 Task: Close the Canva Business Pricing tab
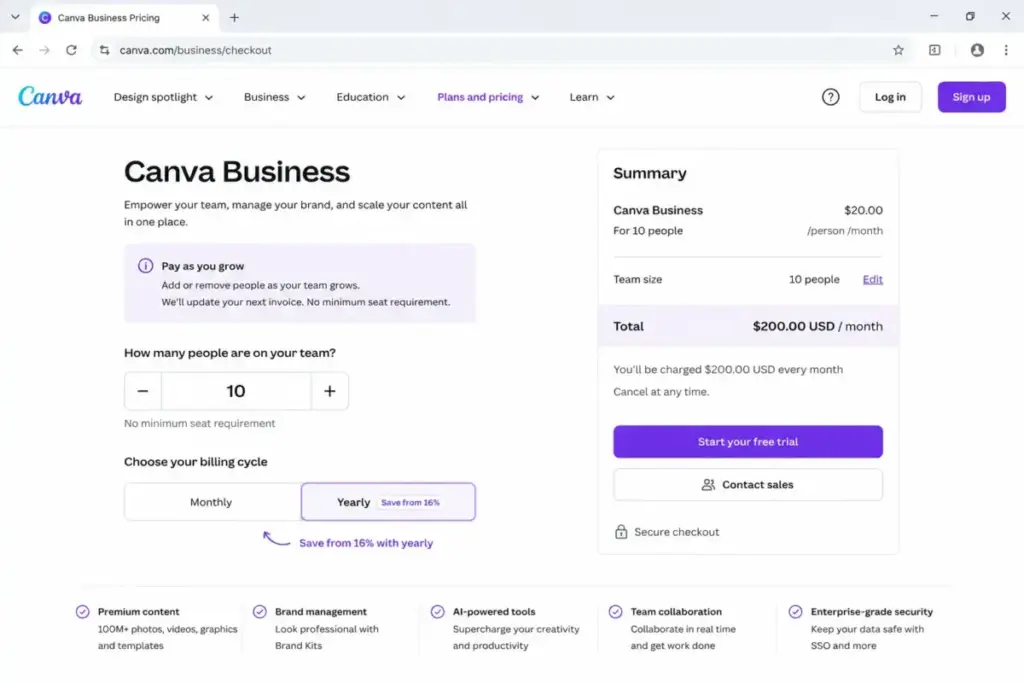point(206,18)
